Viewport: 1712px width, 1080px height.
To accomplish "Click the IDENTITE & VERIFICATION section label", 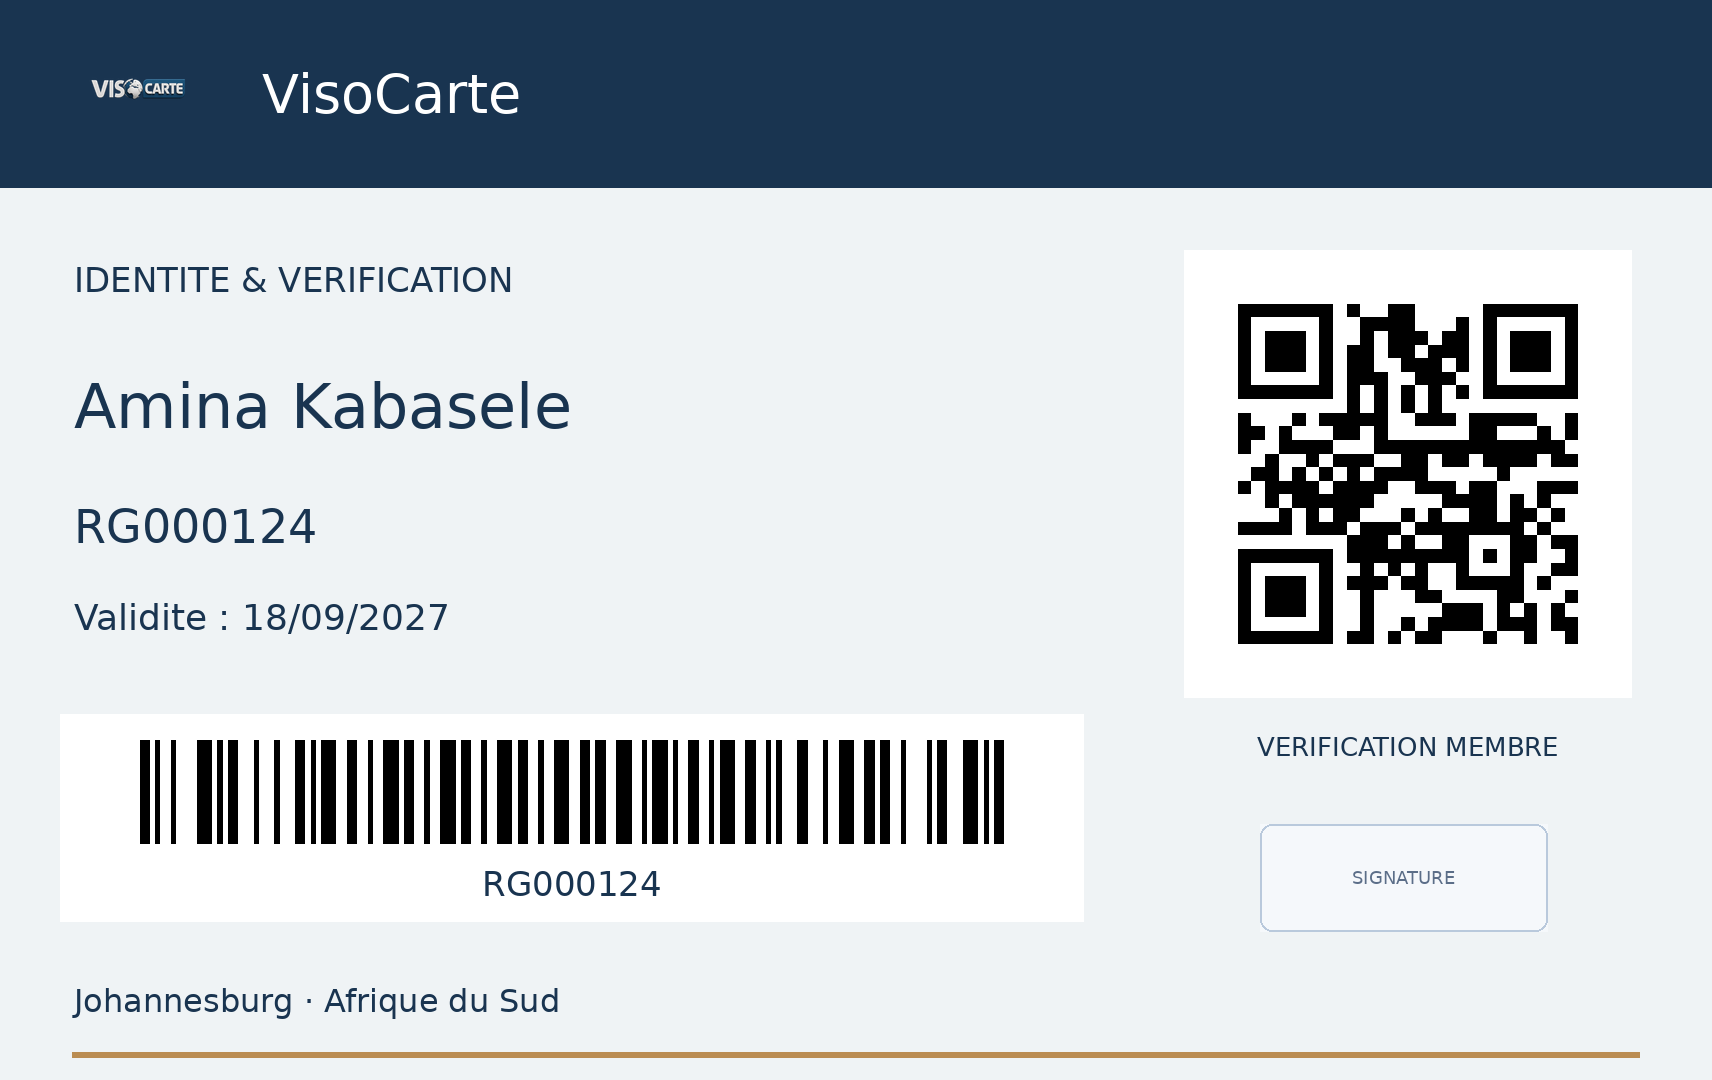I will pos(293,281).
